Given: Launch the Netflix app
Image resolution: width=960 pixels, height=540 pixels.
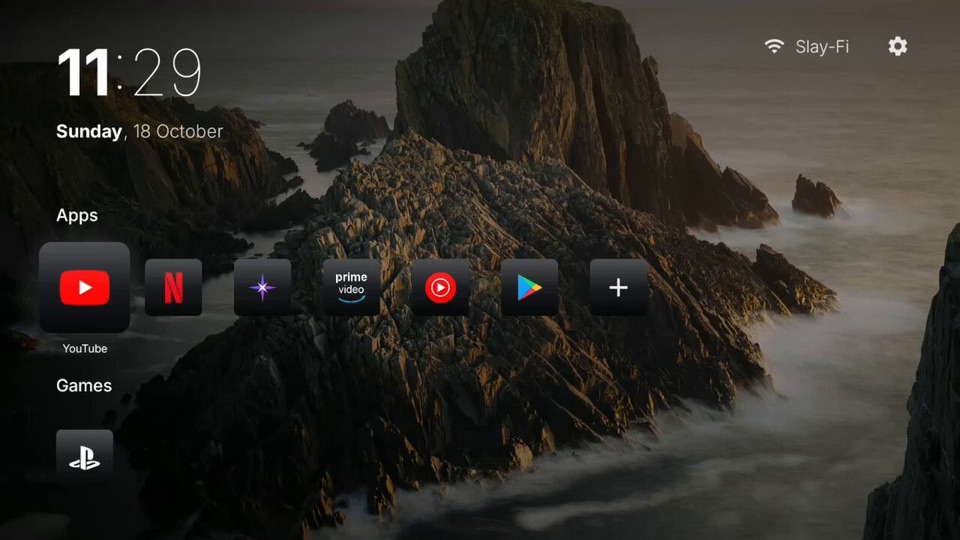Looking at the screenshot, I should pos(173,287).
